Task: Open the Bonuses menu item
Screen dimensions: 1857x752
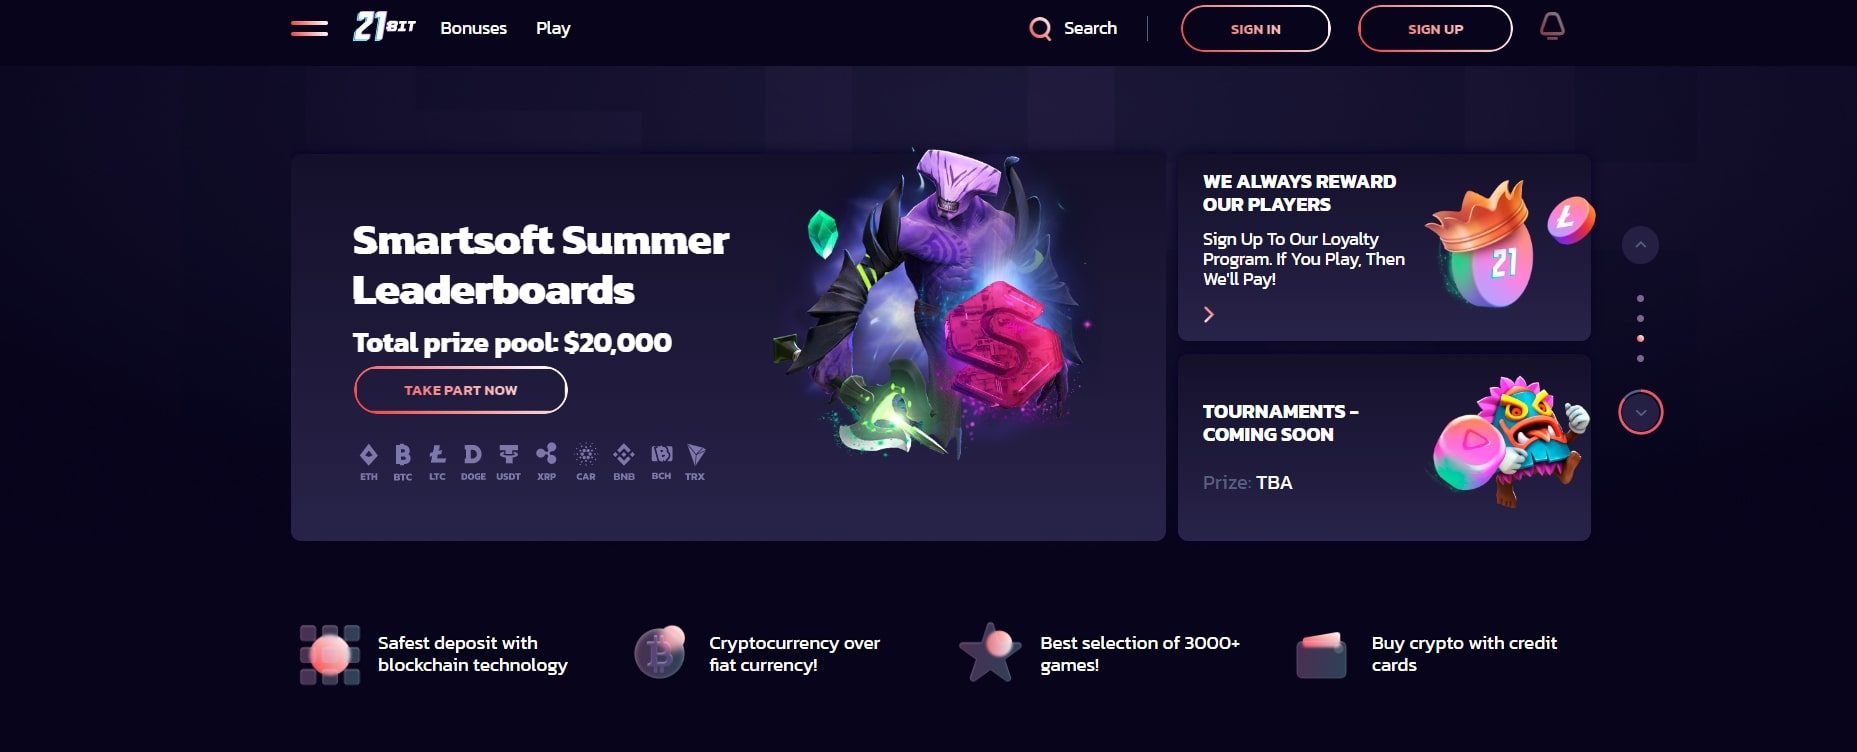Action: (474, 28)
